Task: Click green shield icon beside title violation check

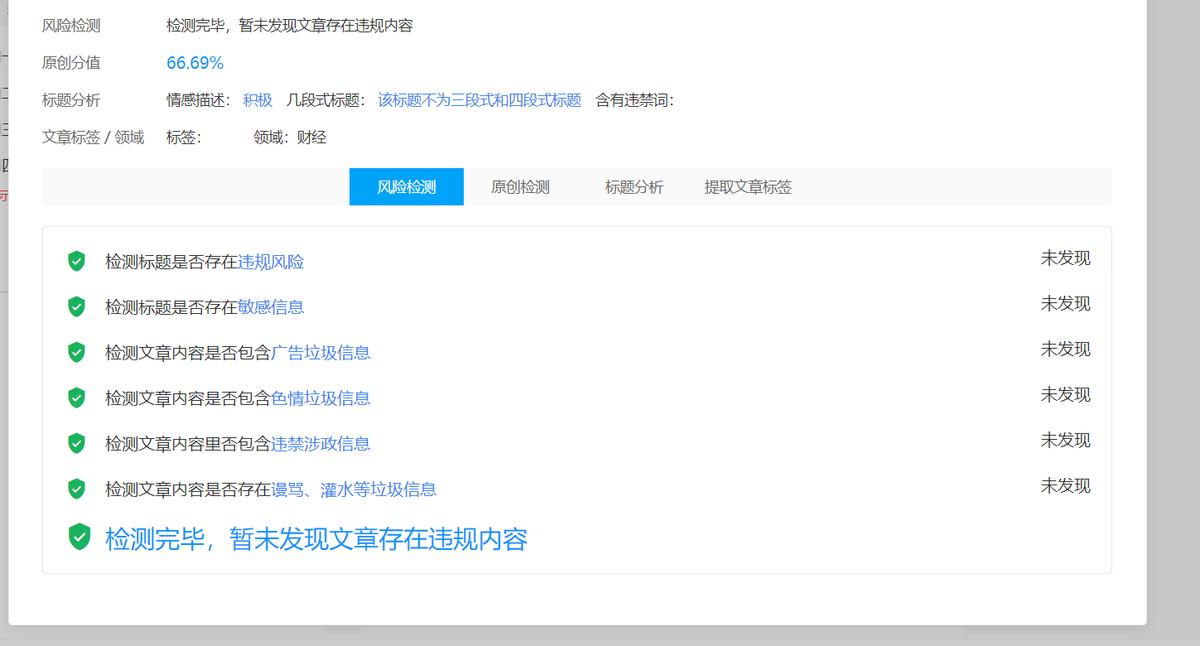Action: pyautogui.click(x=76, y=260)
